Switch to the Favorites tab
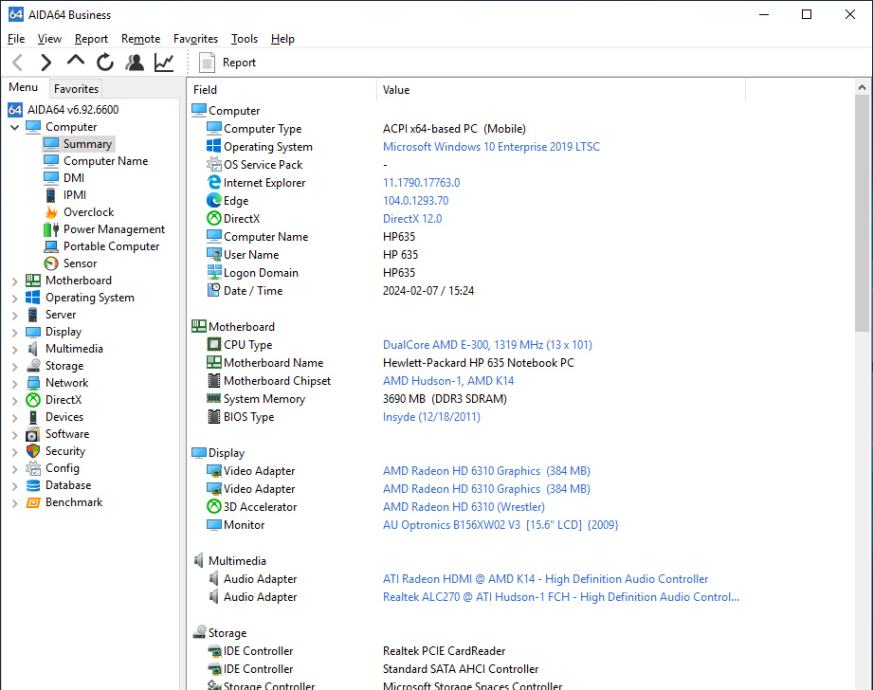 point(76,89)
